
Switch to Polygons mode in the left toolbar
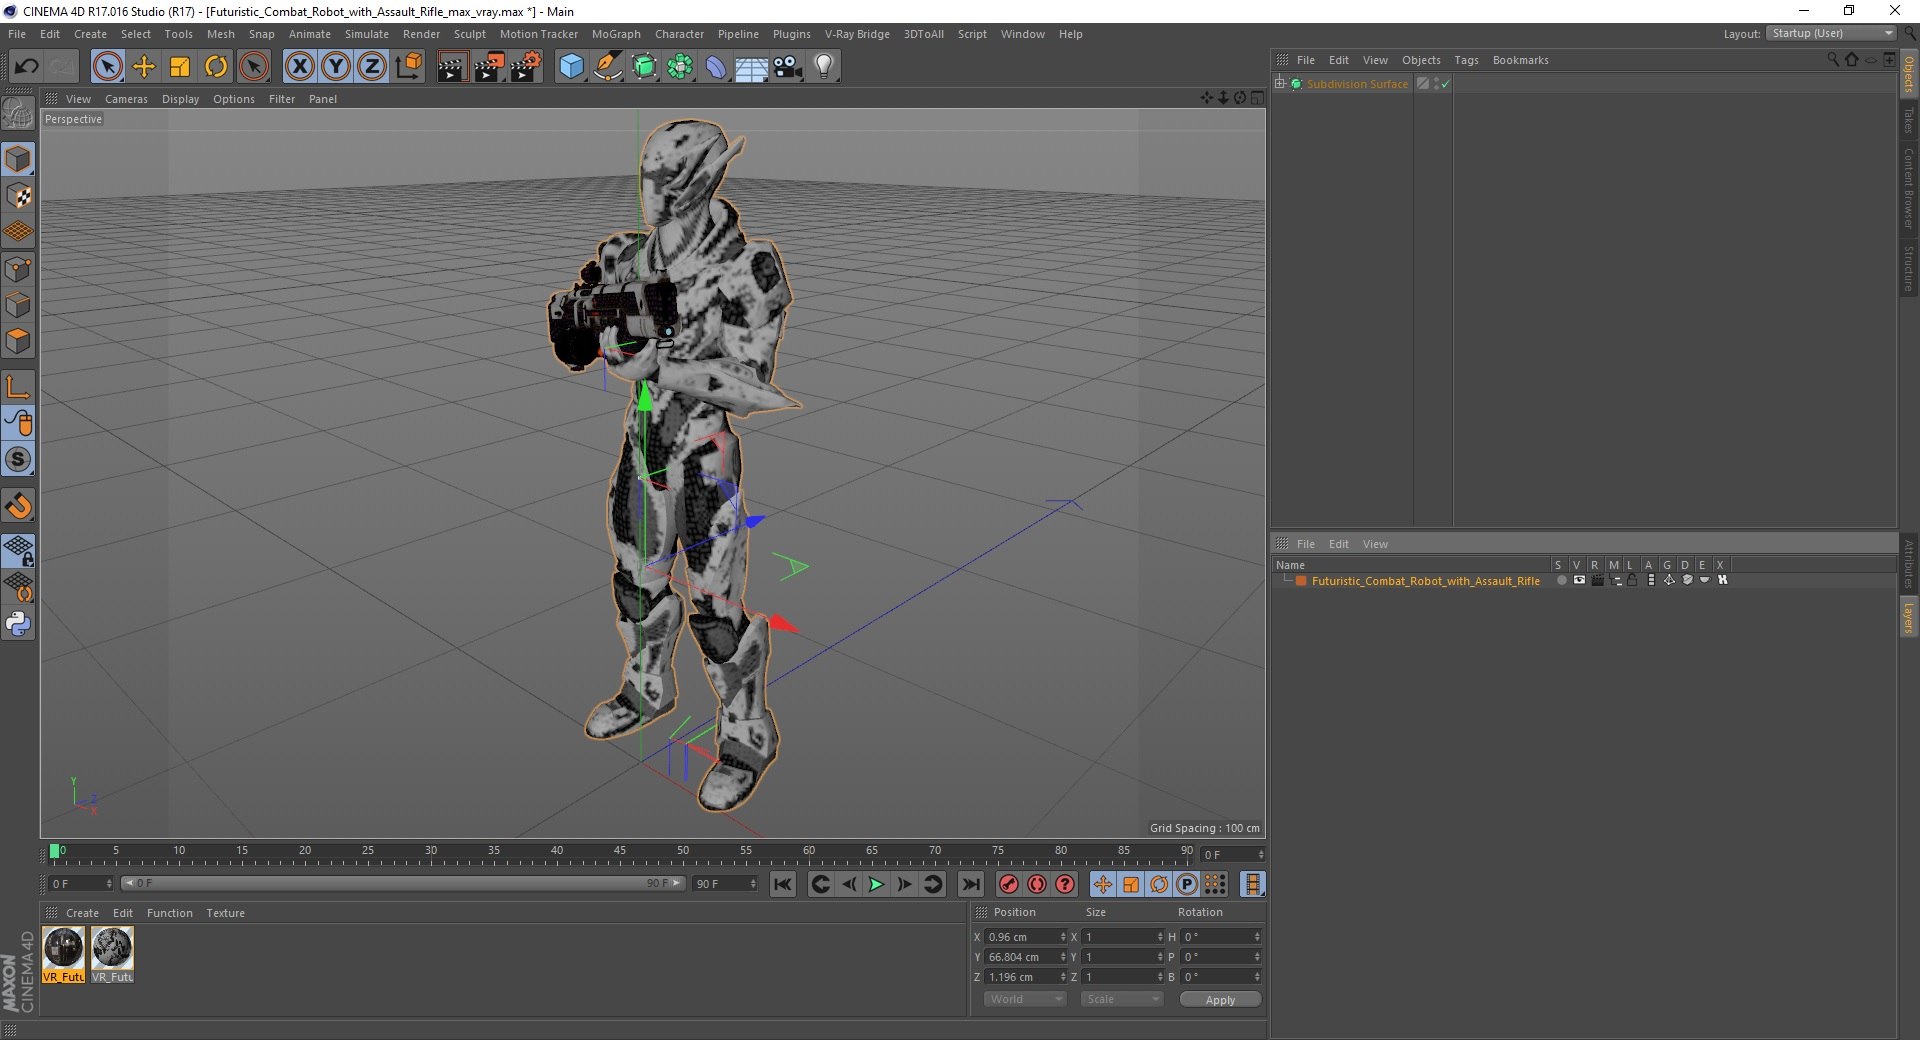[18, 341]
